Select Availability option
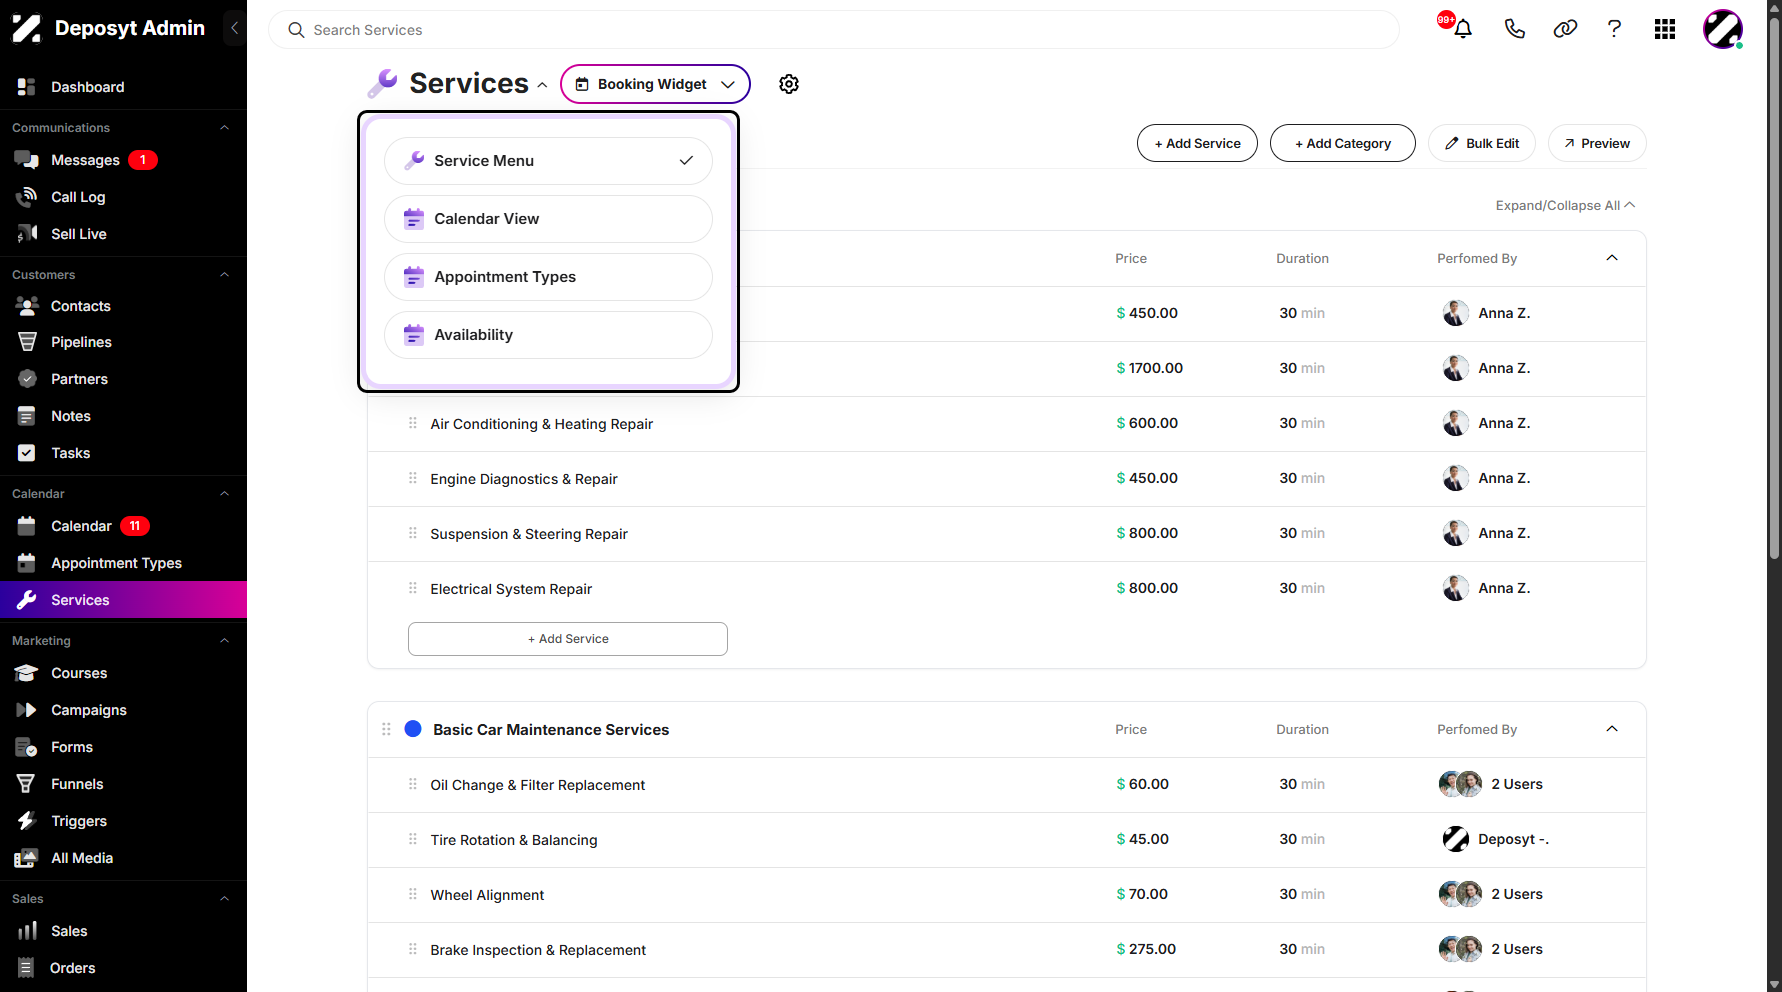Screen dimensions: 1782x992 548,335
